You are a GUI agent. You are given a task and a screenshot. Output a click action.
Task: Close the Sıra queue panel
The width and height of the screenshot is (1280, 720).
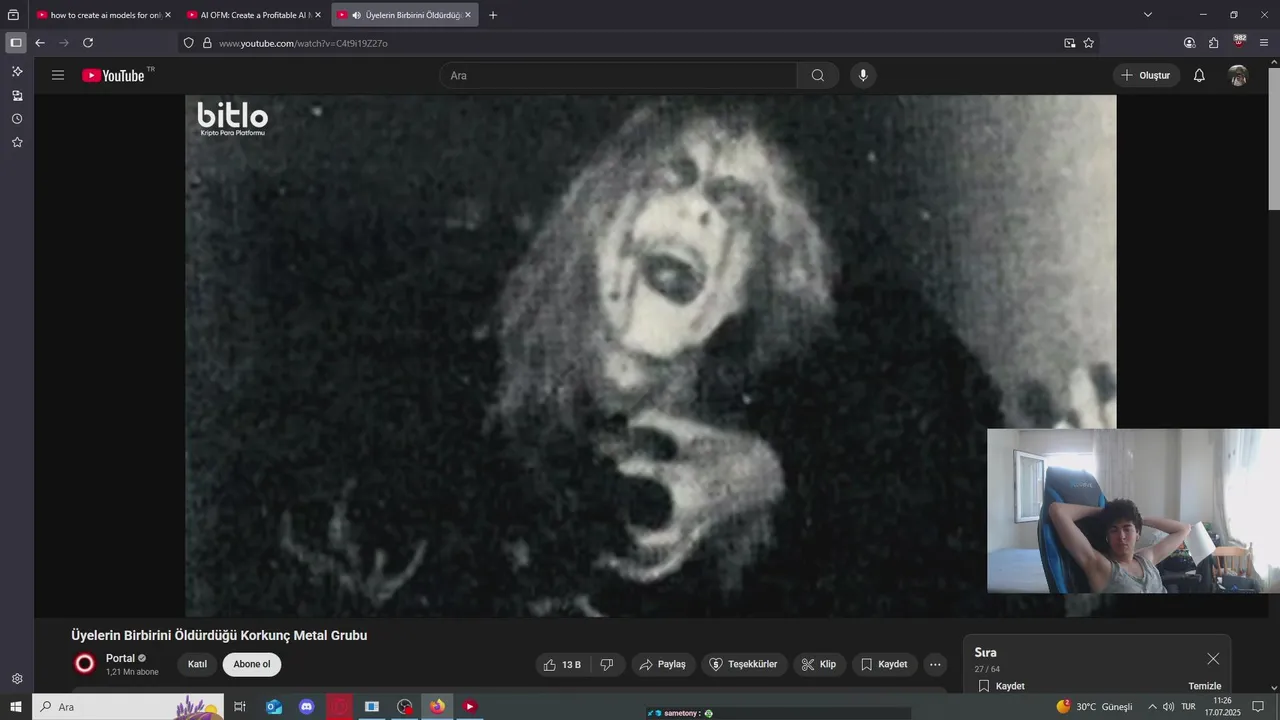1213,658
